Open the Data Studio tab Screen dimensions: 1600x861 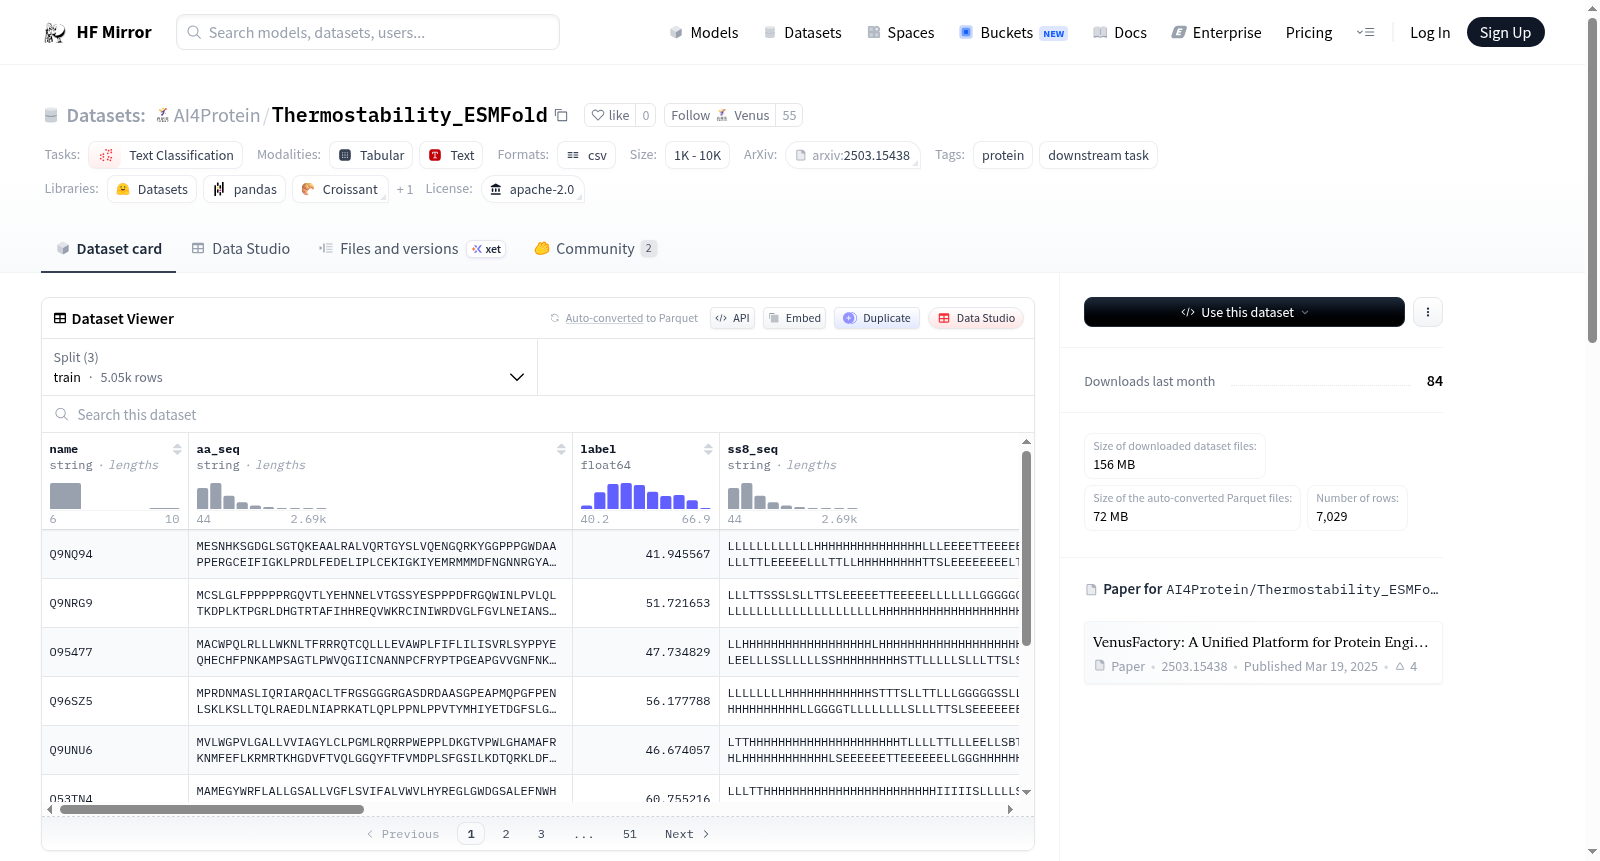241,249
